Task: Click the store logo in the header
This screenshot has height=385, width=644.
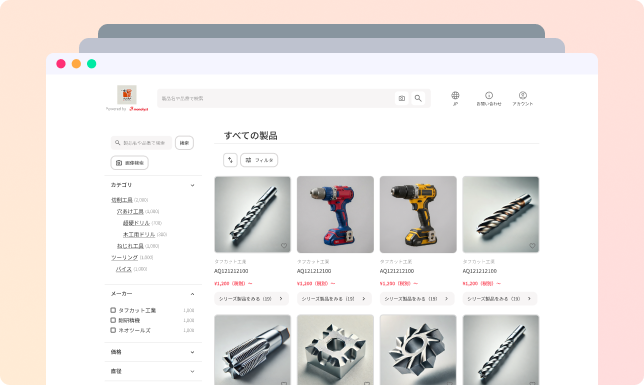Action: [126, 95]
